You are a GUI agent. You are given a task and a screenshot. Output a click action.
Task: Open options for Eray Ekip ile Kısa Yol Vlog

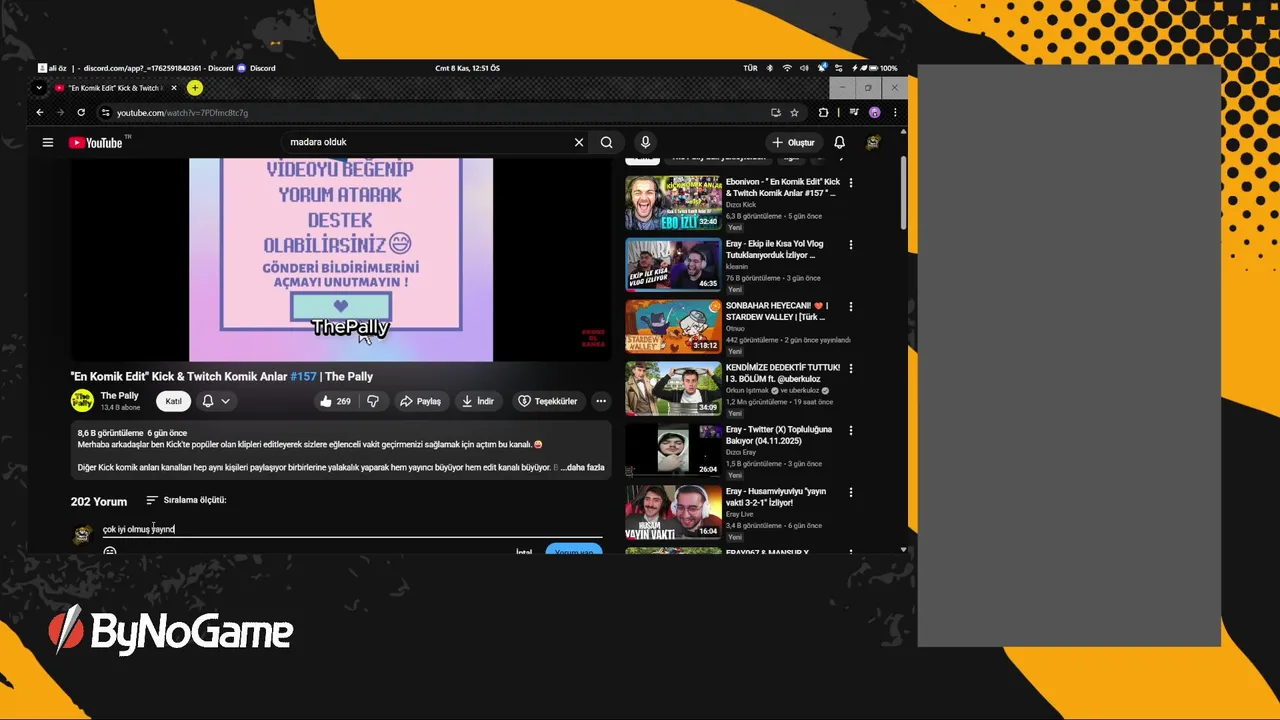pyautogui.click(x=851, y=245)
